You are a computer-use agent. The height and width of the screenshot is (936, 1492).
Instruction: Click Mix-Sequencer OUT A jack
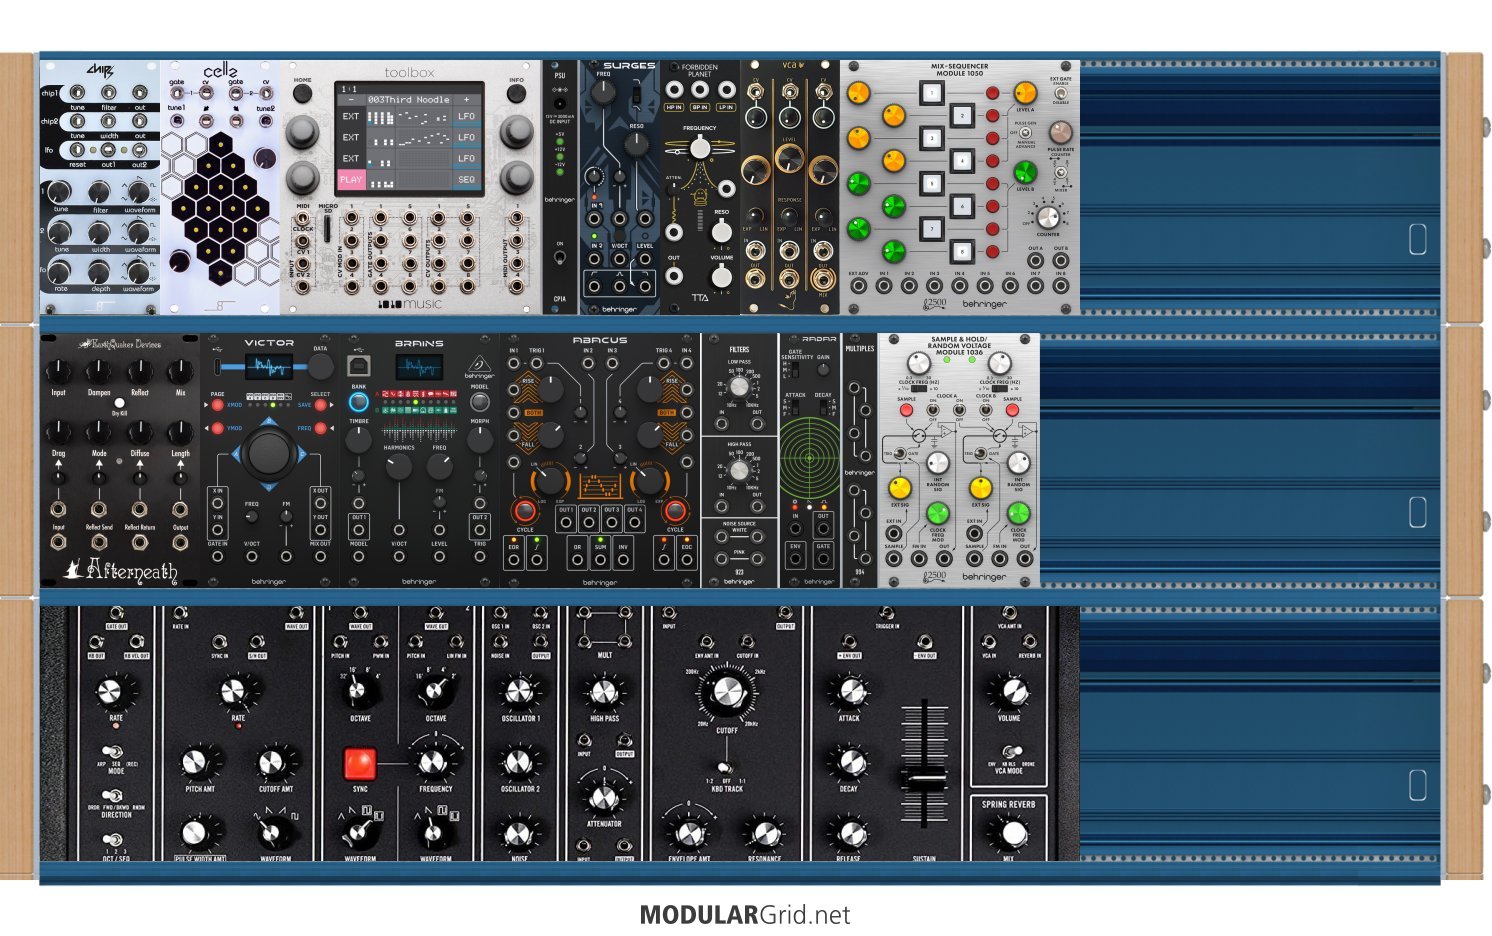[1035, 261]
